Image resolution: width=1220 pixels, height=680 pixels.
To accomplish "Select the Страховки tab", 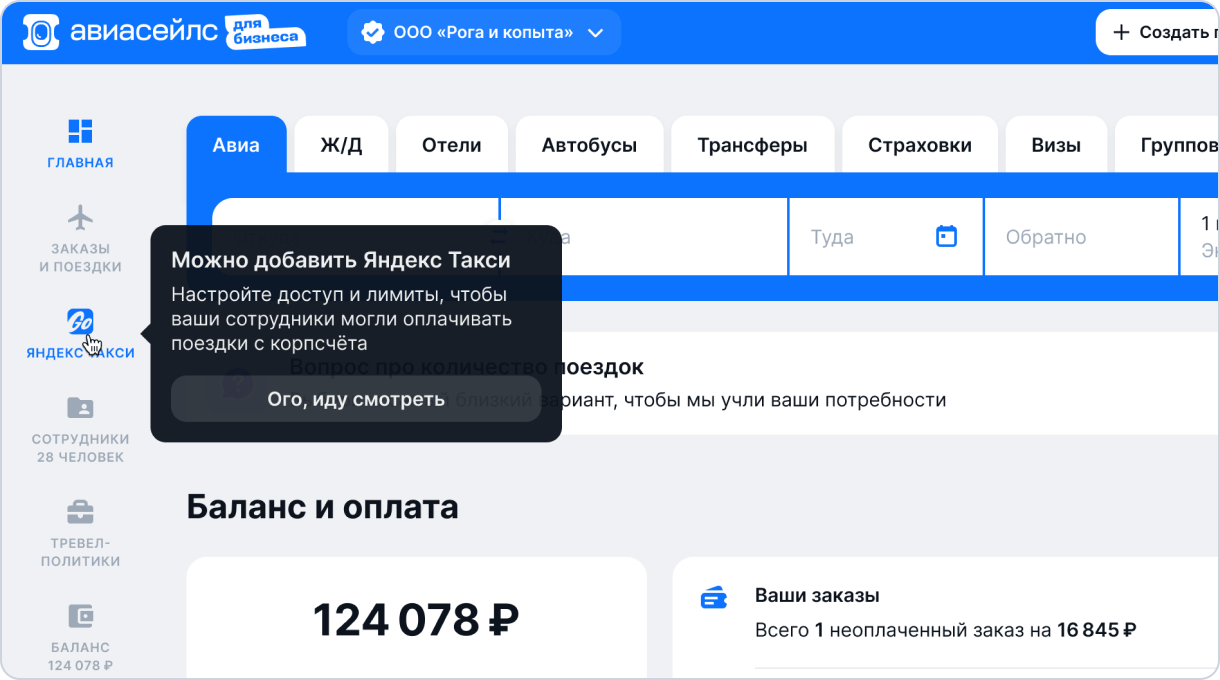I will coord(919,145).
